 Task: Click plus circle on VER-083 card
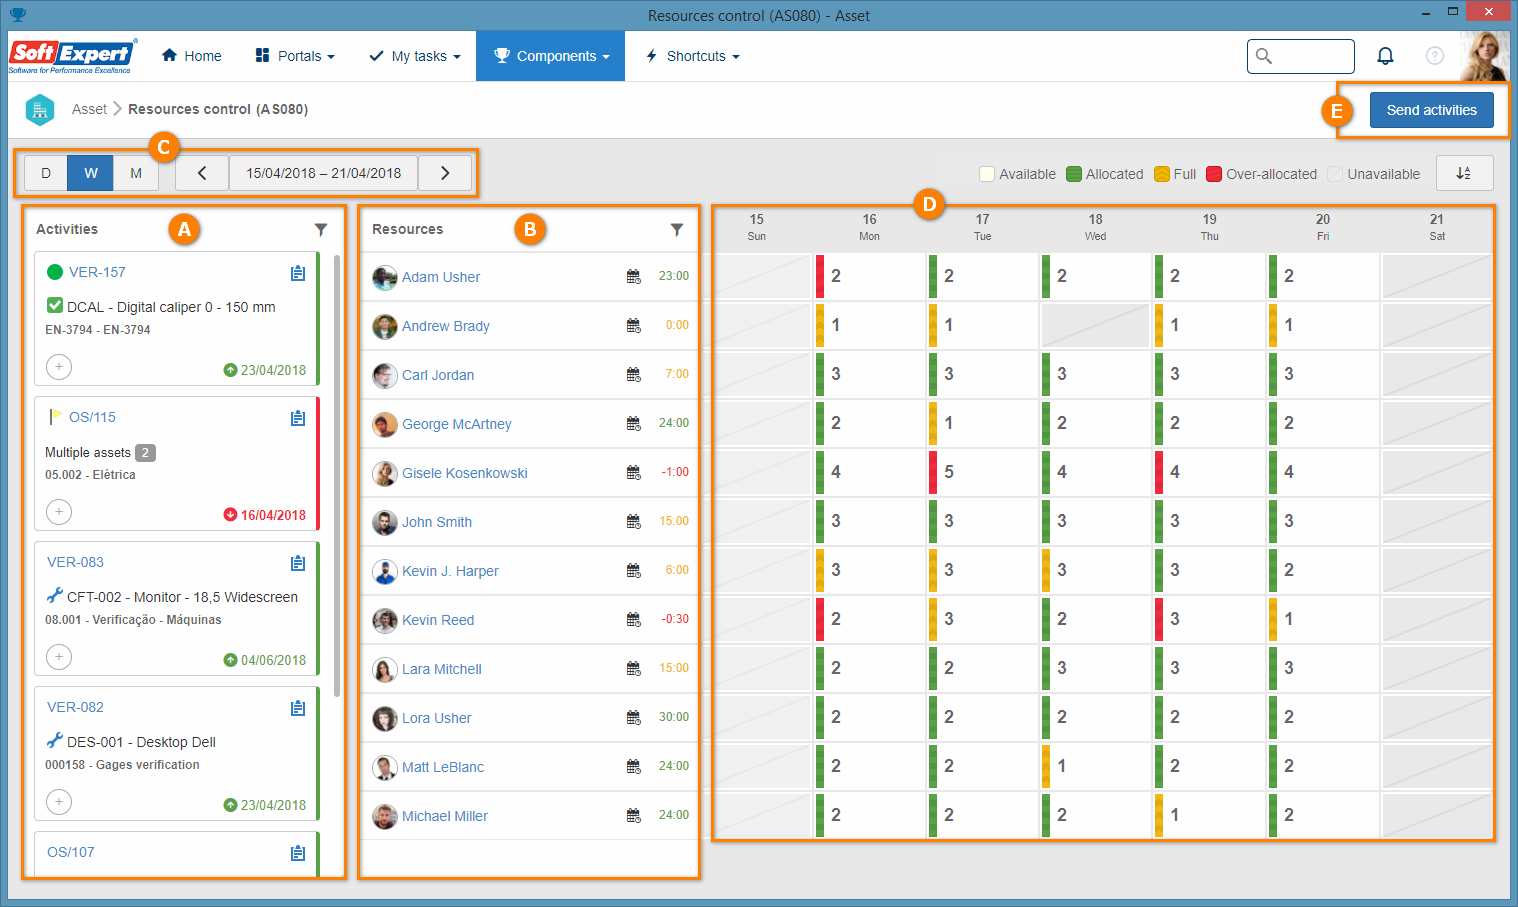coord(59,657)
